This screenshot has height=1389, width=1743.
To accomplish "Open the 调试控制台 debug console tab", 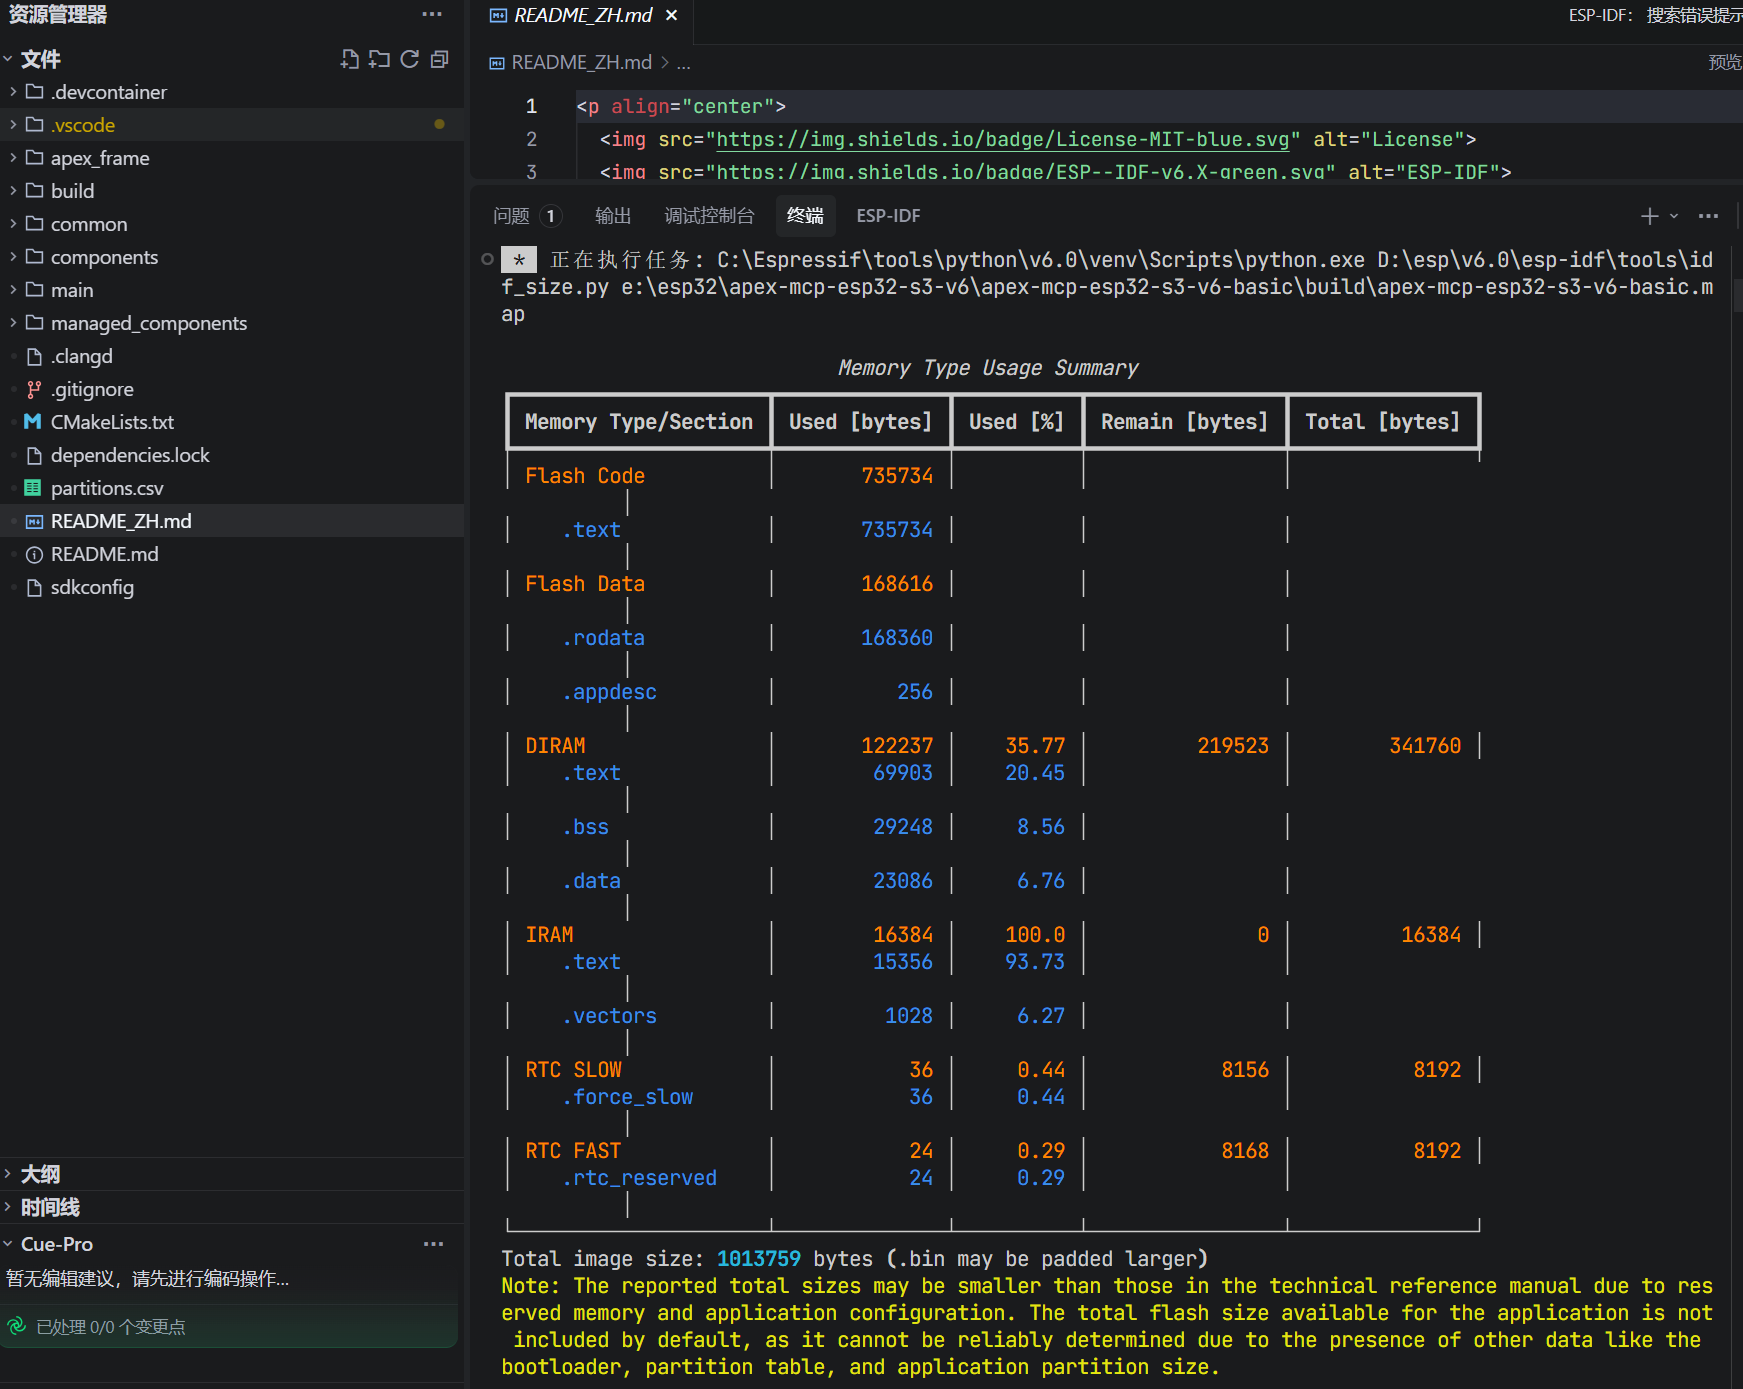I will coord(709,216).
